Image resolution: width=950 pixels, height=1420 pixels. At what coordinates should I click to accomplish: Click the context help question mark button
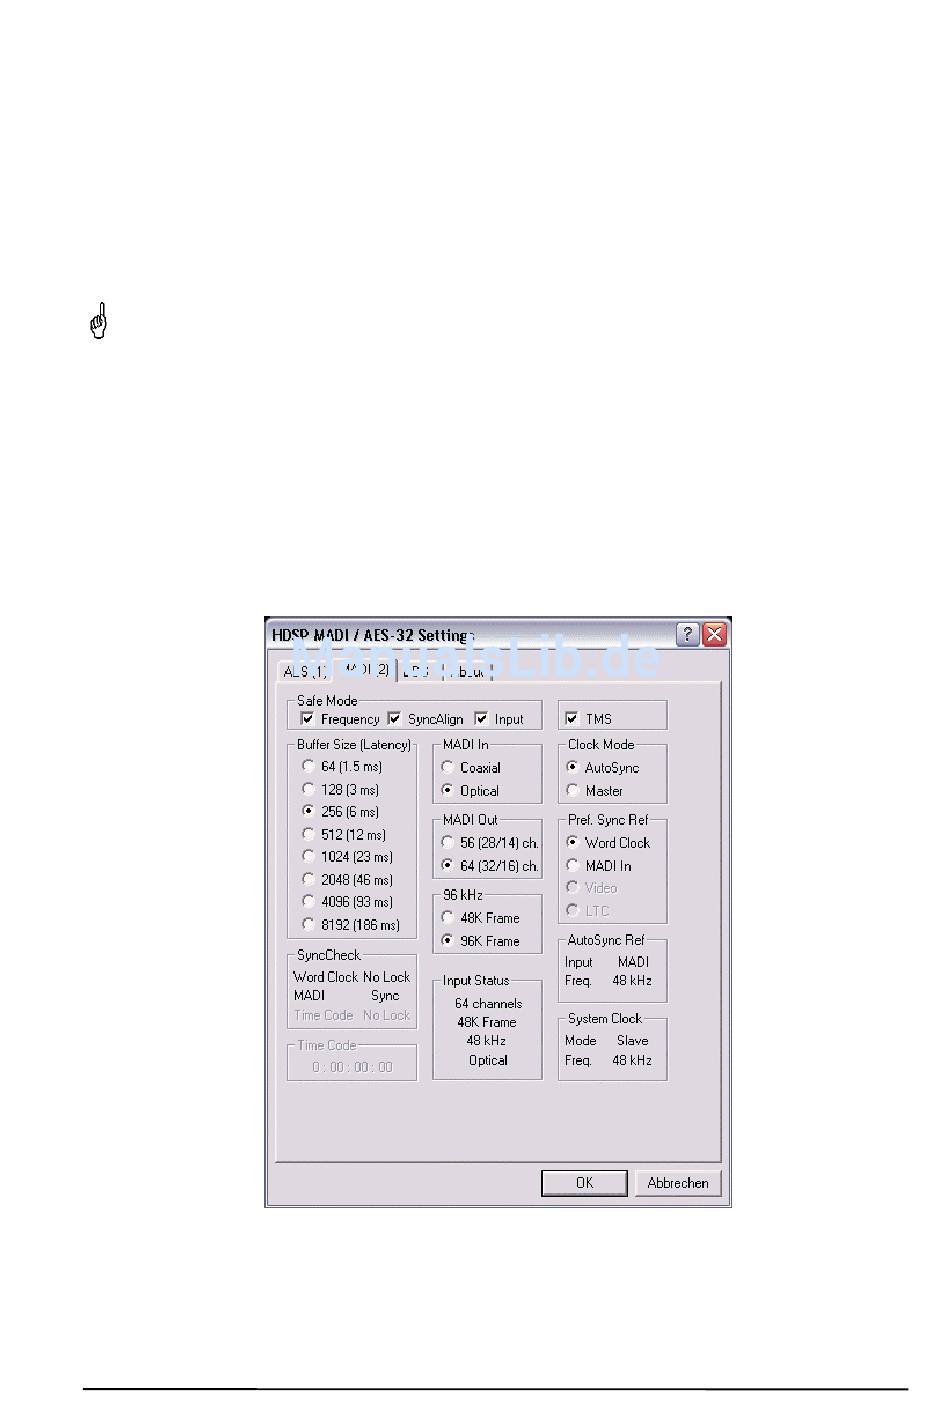click(x=687, y=634)
